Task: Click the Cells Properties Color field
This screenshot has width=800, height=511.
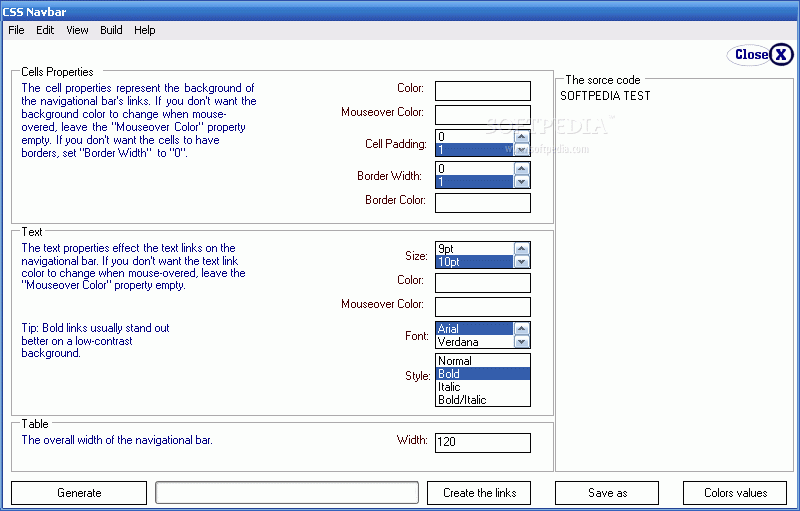Action: tap(483, 91)
